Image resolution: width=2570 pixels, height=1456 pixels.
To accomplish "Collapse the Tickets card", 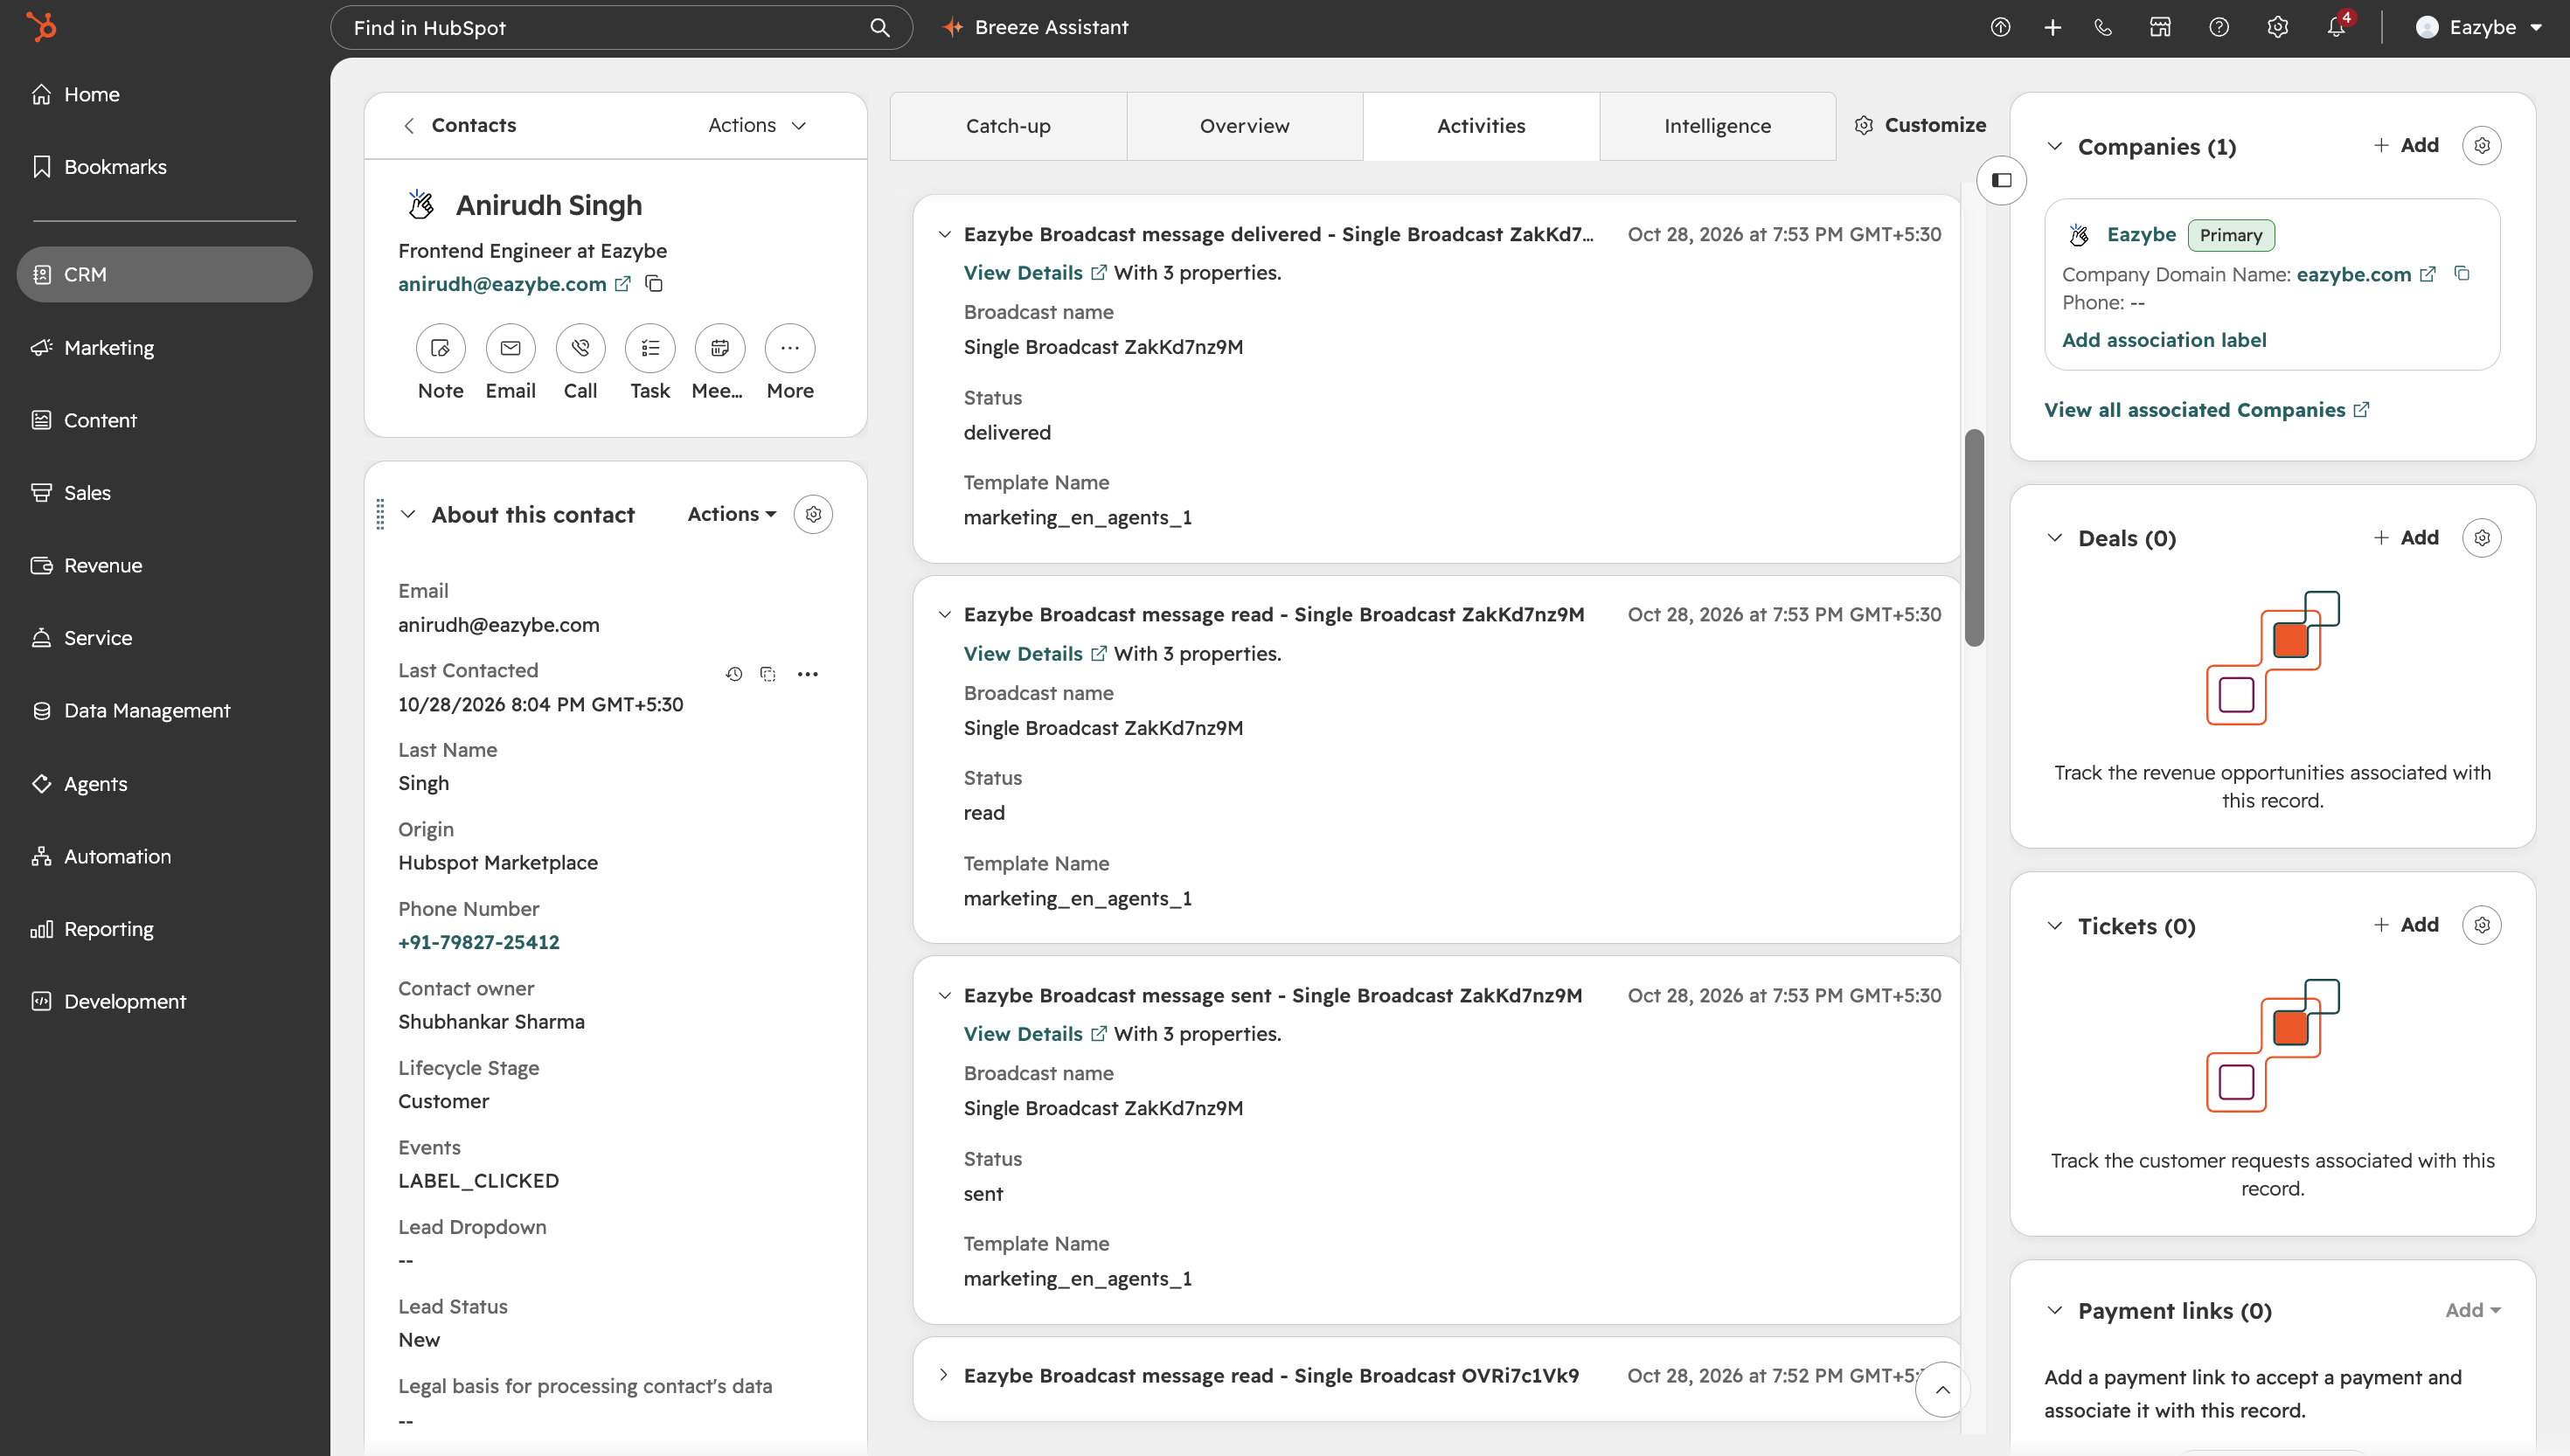I will pos(2054,926).
